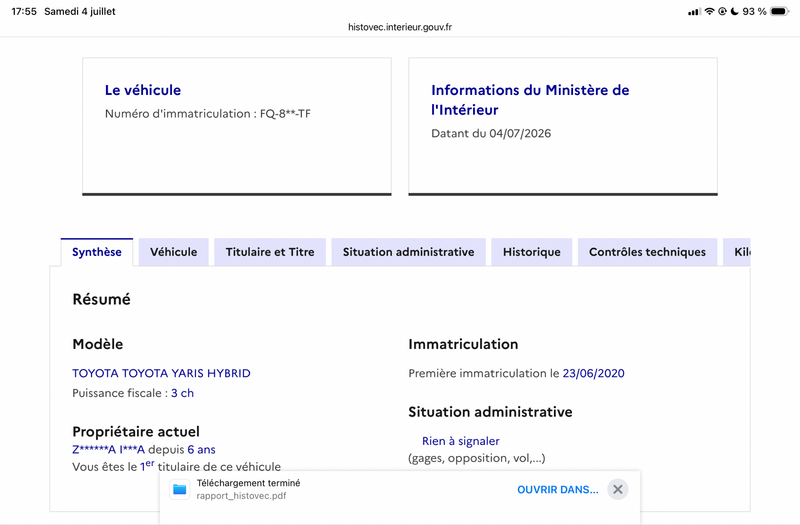Tap the cellular signal bars icon
Image resolution: width=800 pixels, height=525 pixels.
tap(694, 11)
